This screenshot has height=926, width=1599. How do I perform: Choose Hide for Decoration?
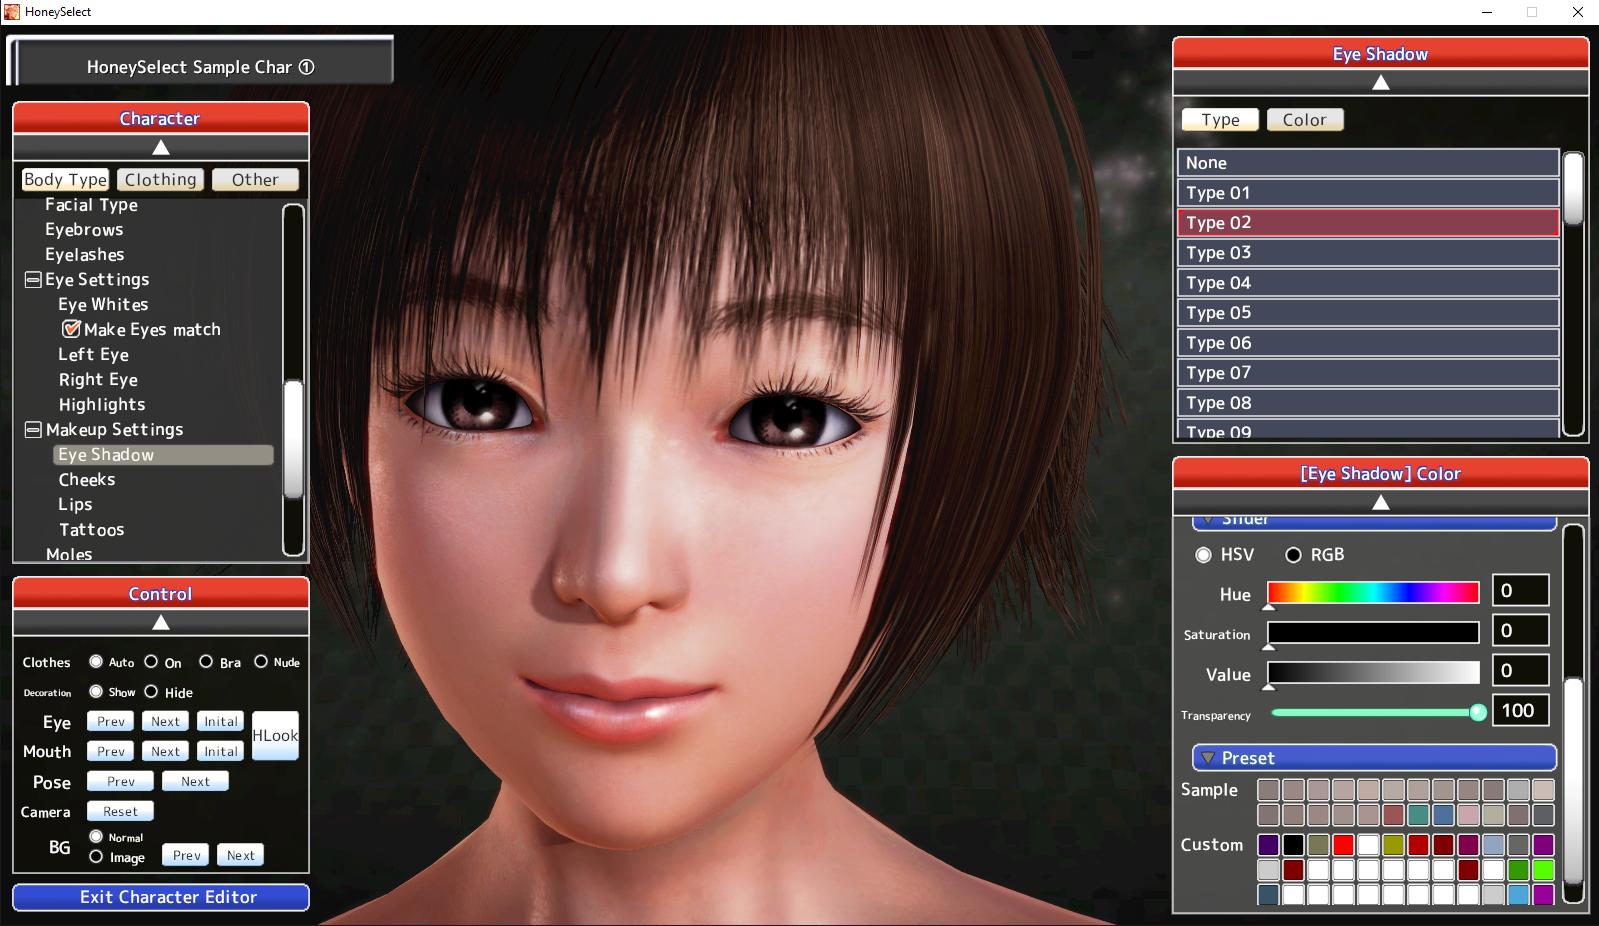(x=152, y=692)
